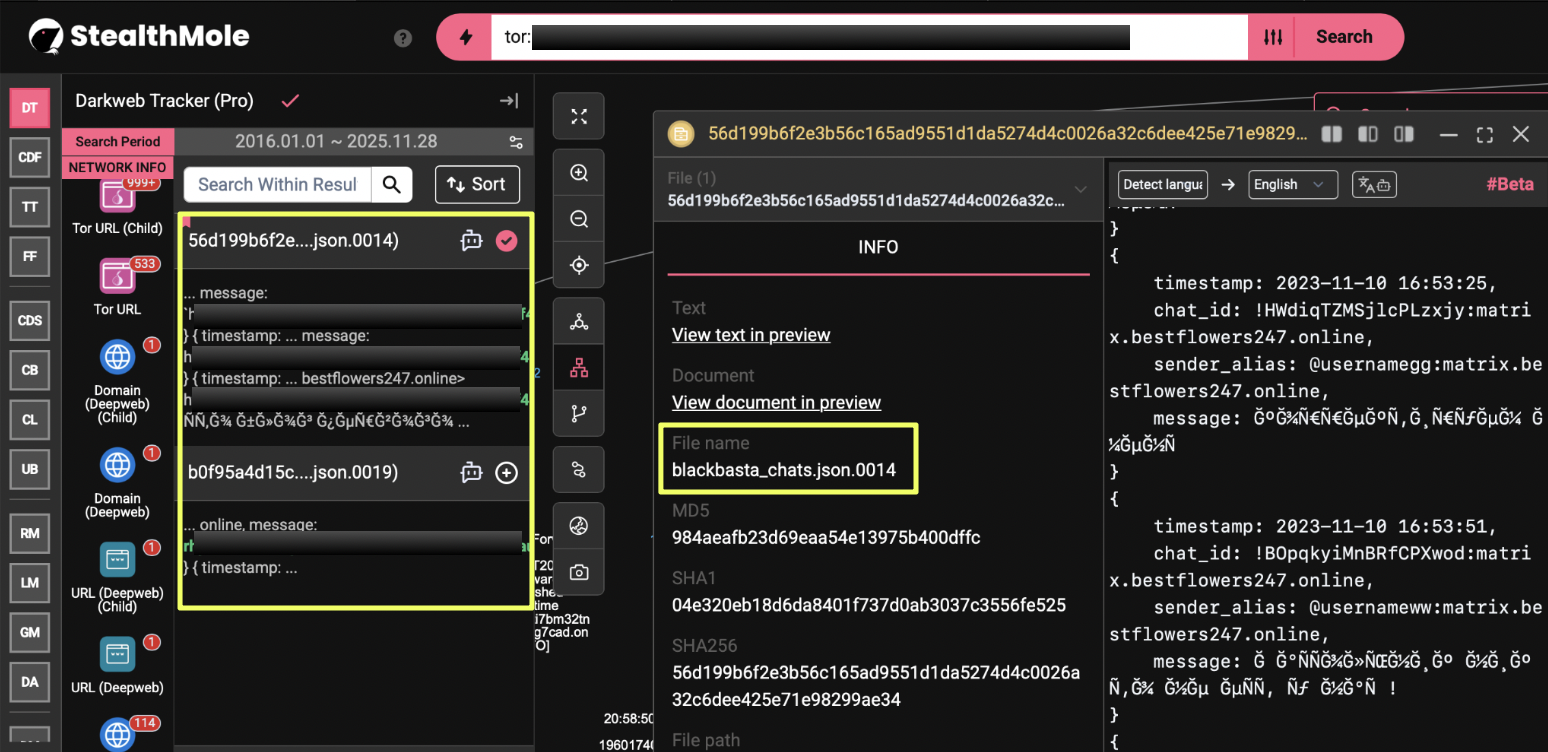The width and height of the screenshot is (1548, 752).
Task: Deselect the checked 56d199b6f2e result
Action: point(507,240)
